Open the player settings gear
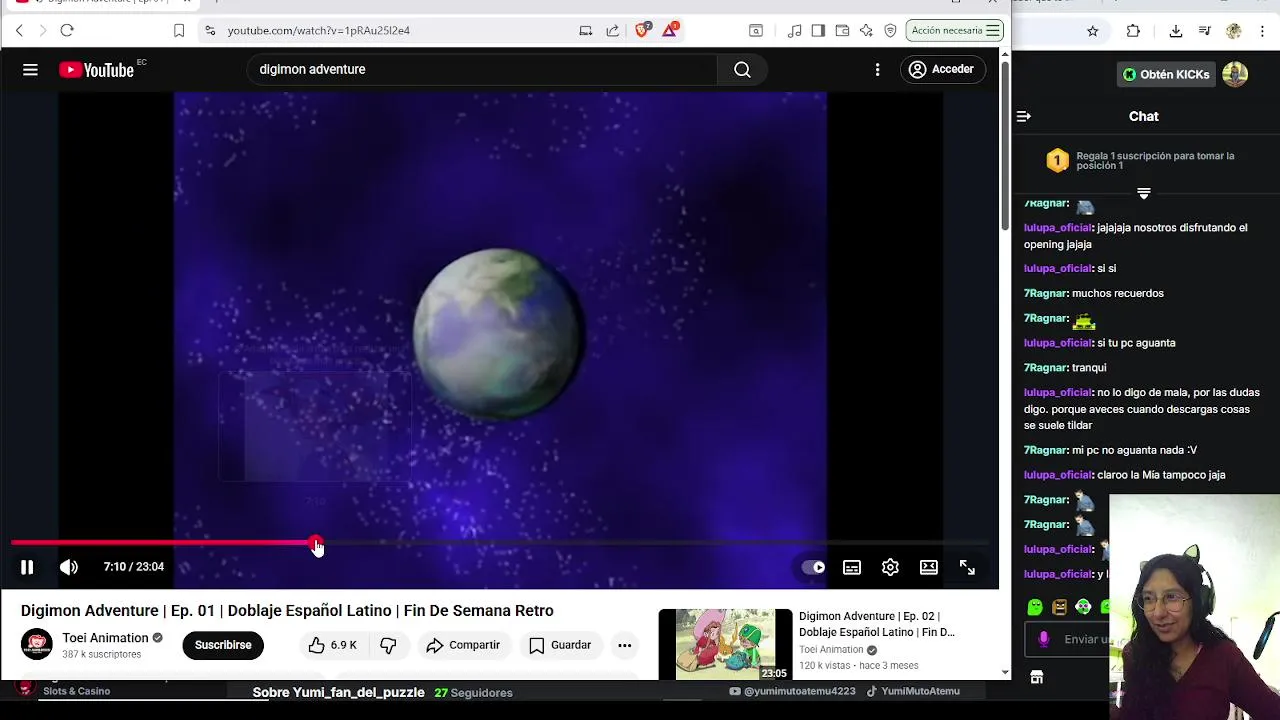This screenshot has width=1280, height=720. [890, 567]
